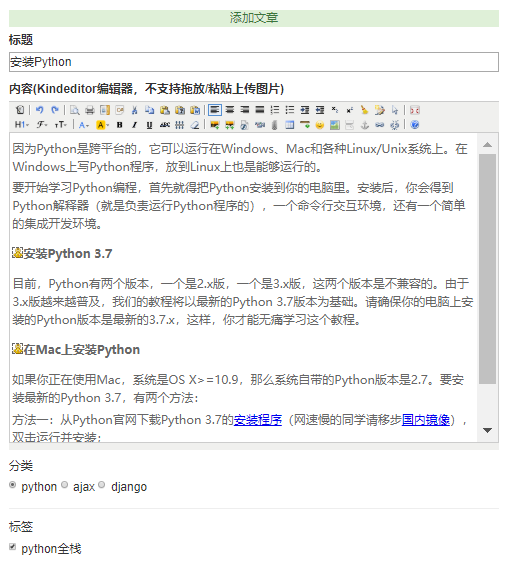This screenshot has width=506, height=562.
Task: Insert a media file
Action: (260, 125)
